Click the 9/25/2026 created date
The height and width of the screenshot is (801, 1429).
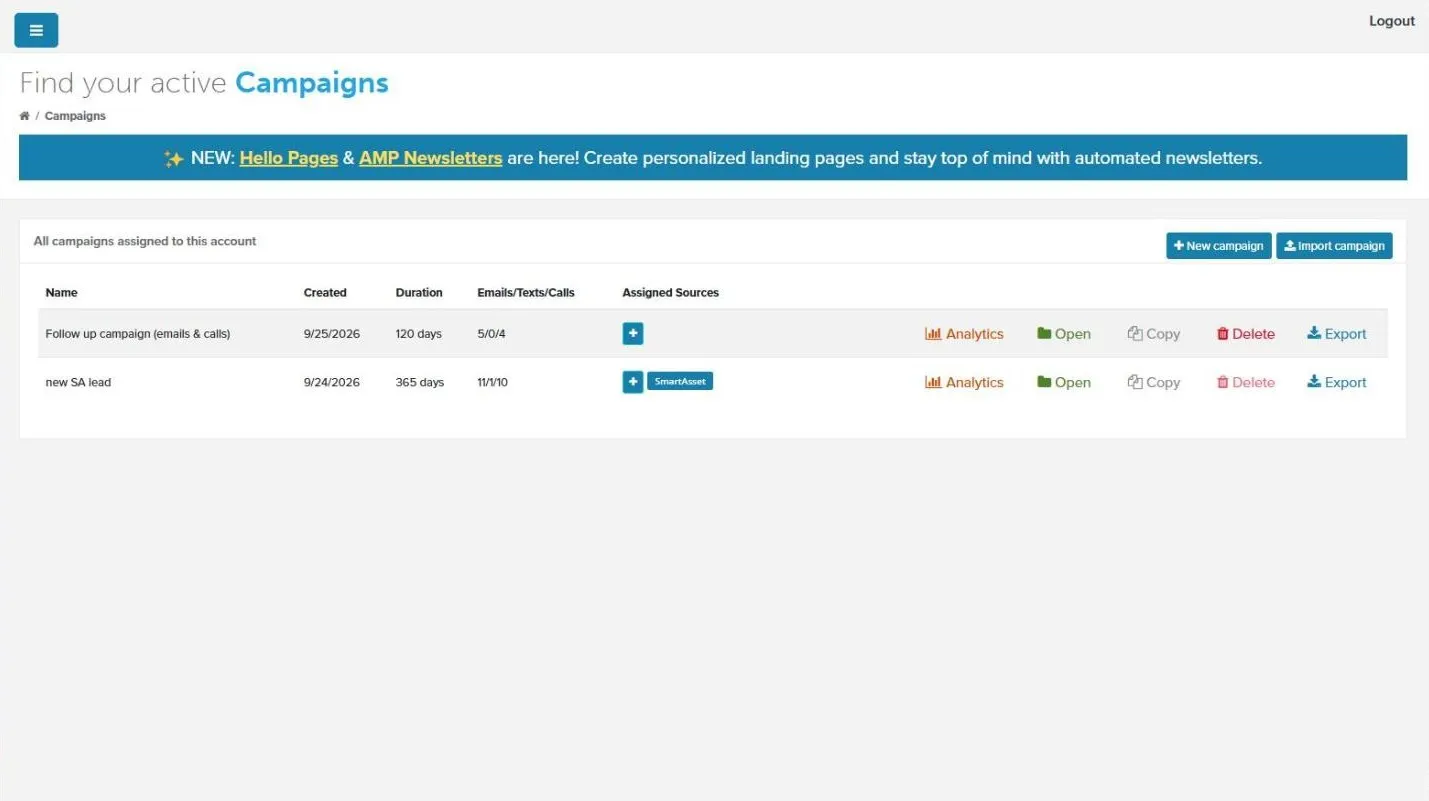[332, 334]
